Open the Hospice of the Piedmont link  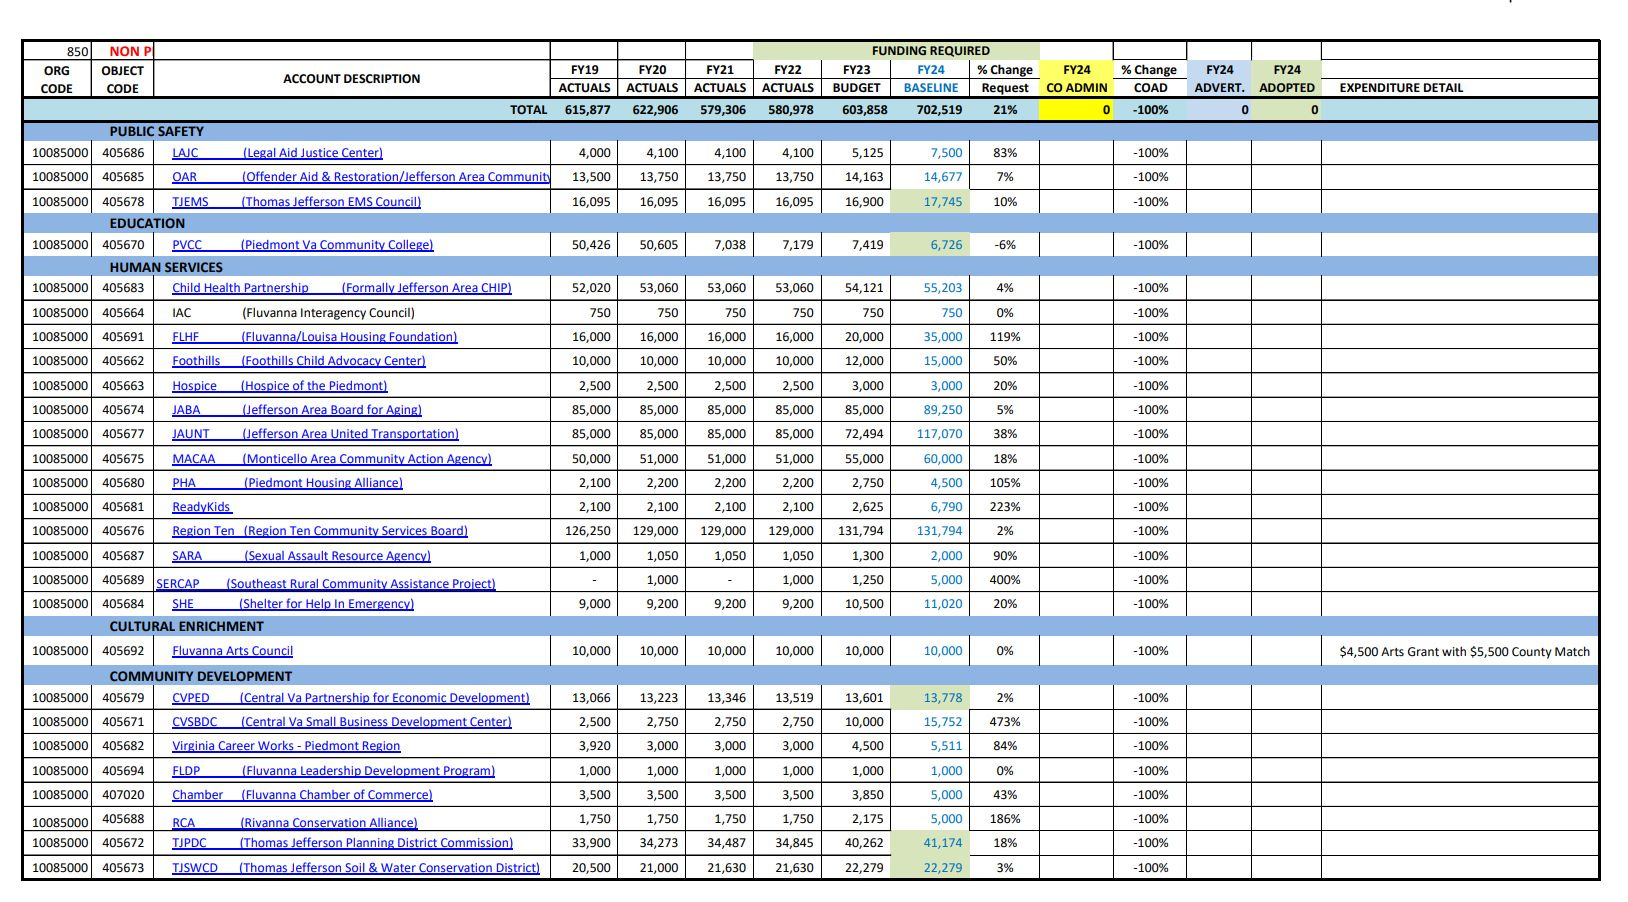279,386
